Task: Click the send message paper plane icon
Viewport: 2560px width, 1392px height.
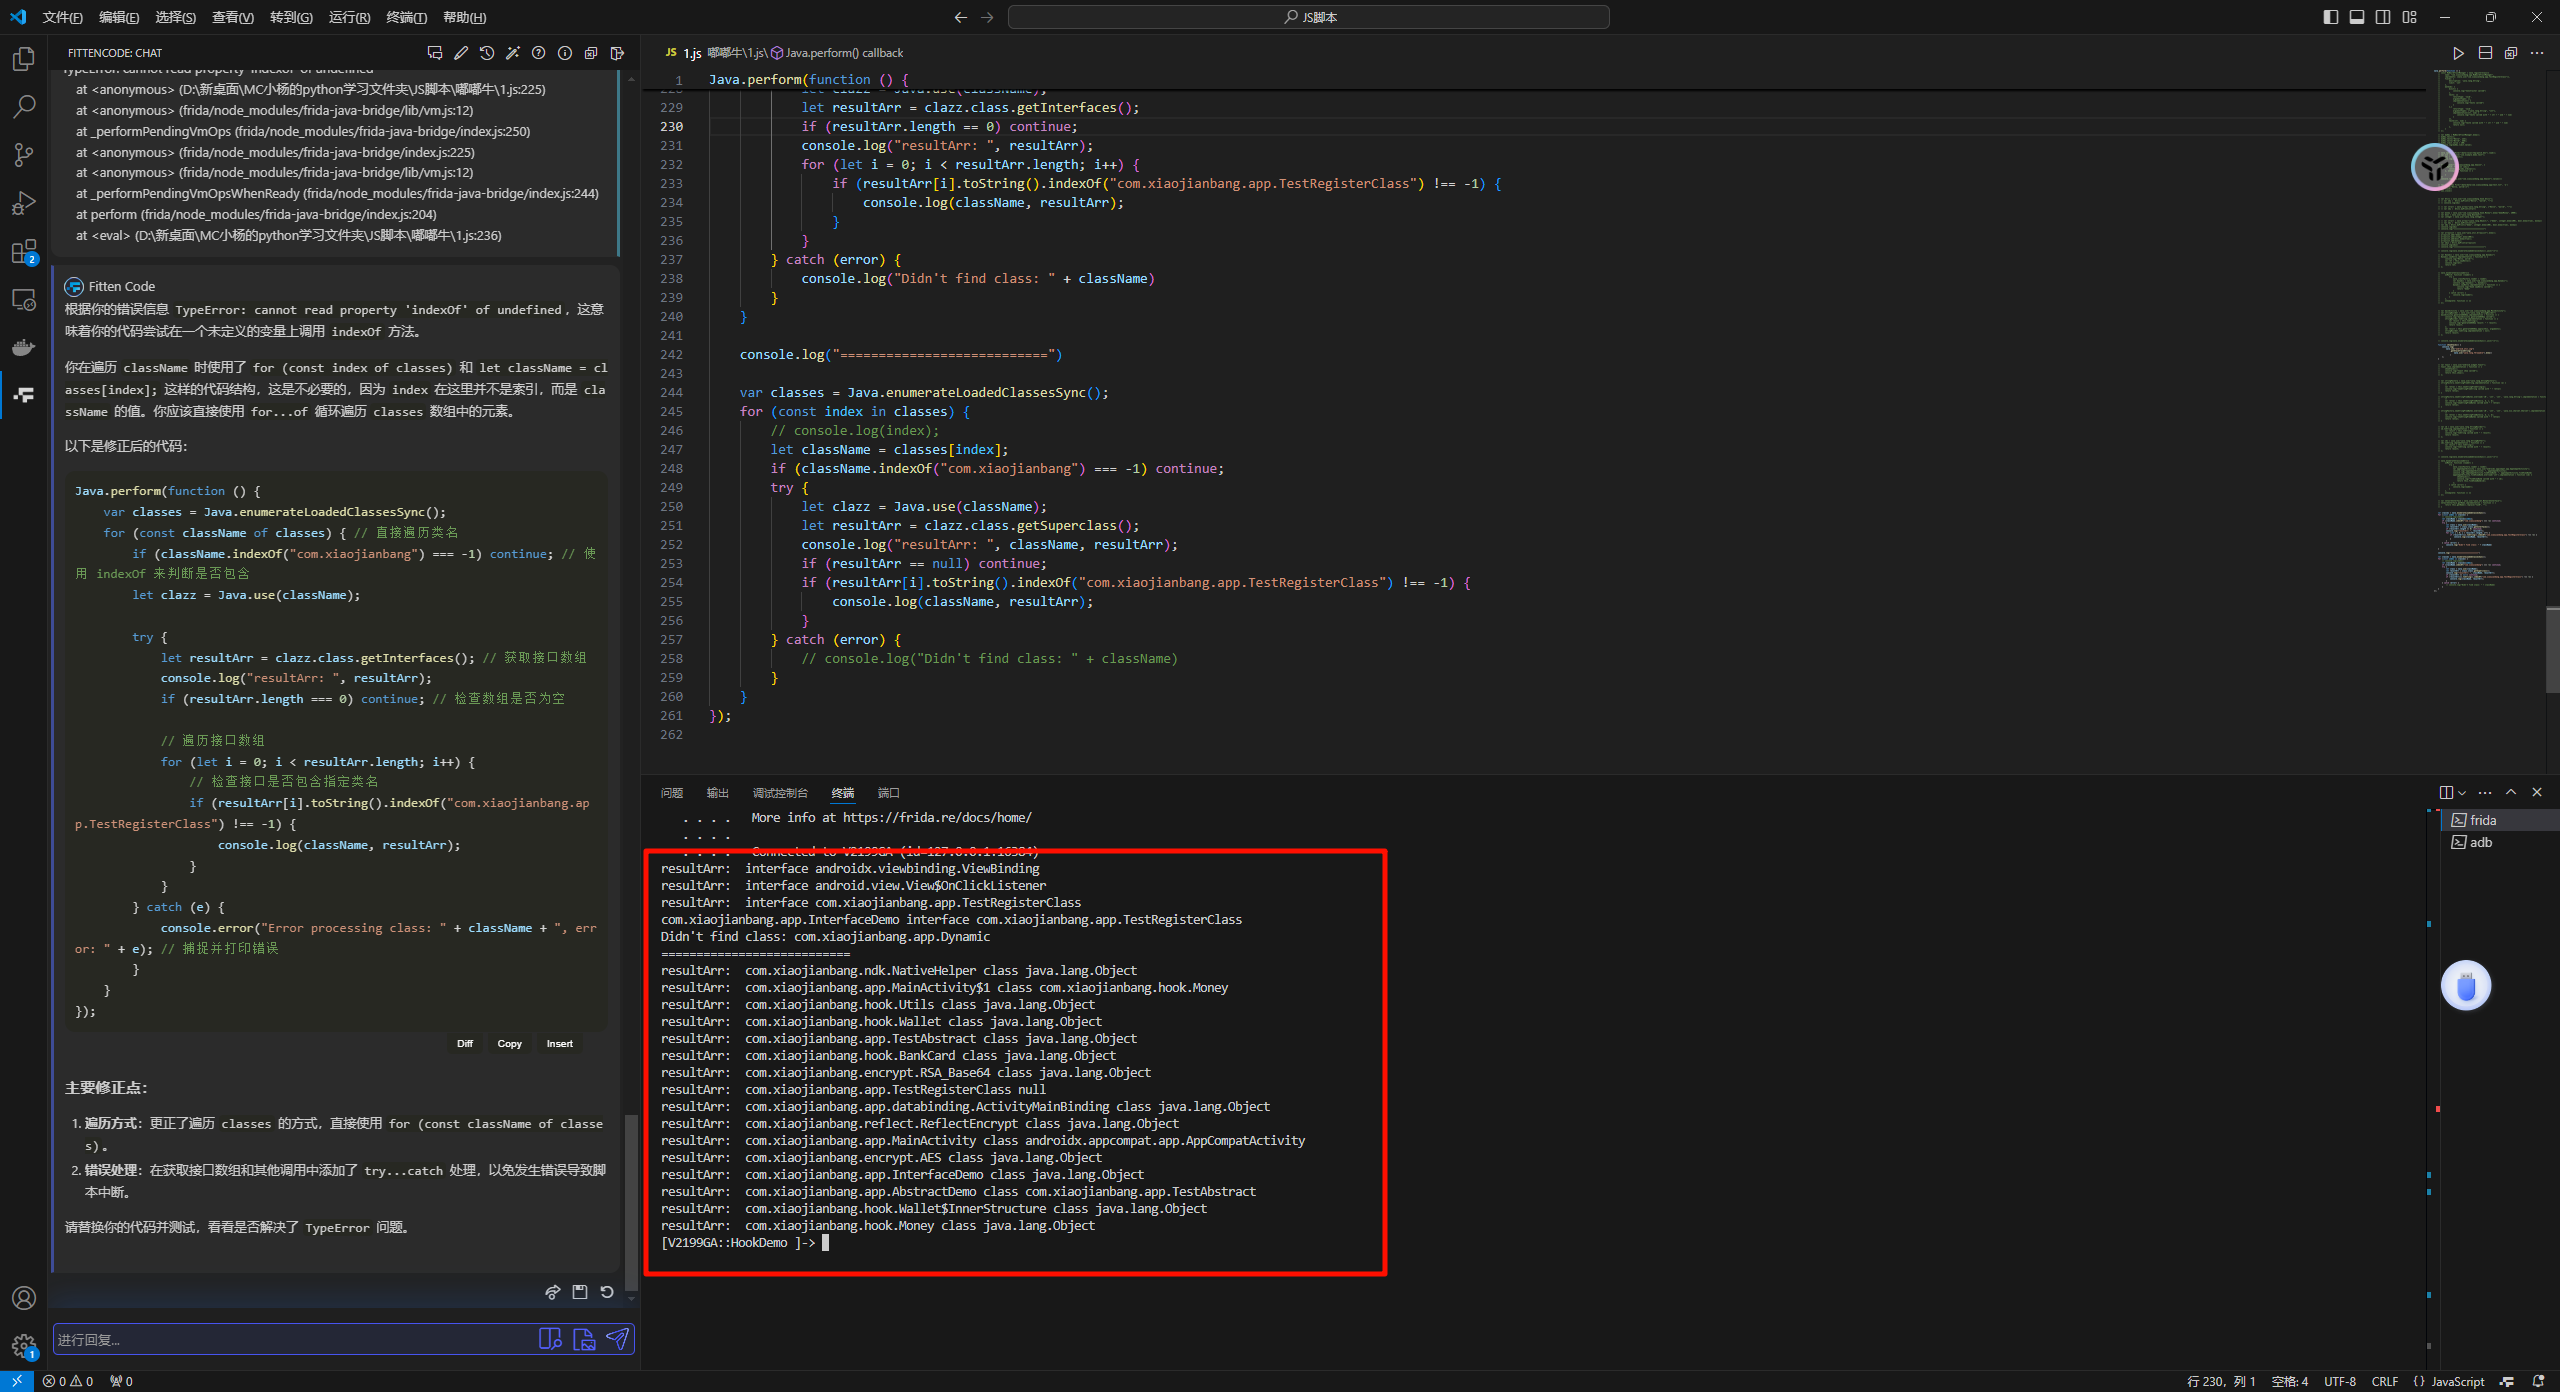Action: click(x=618, y=1338)
